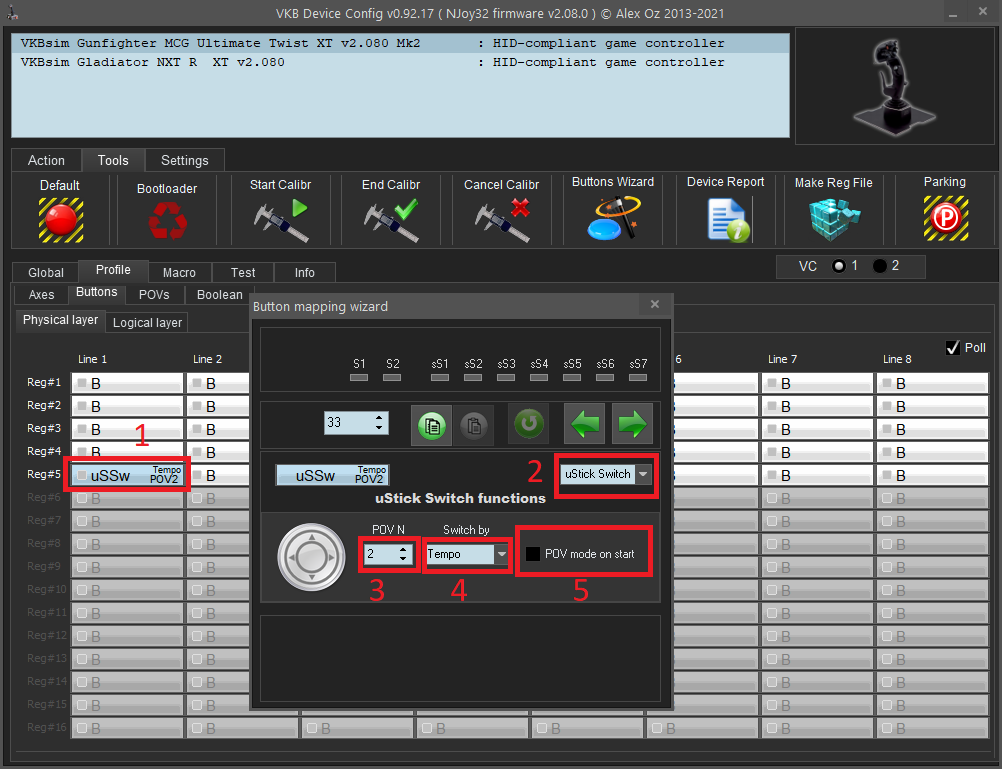Switch to the Boolean sub-tab
The height and width of the screenshot is (769, 1002).
coord(220,295)
